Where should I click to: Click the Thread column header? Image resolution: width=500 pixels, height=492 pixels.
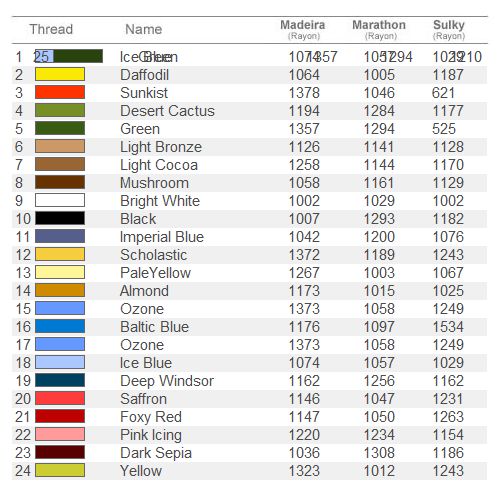tap(51, 29)
